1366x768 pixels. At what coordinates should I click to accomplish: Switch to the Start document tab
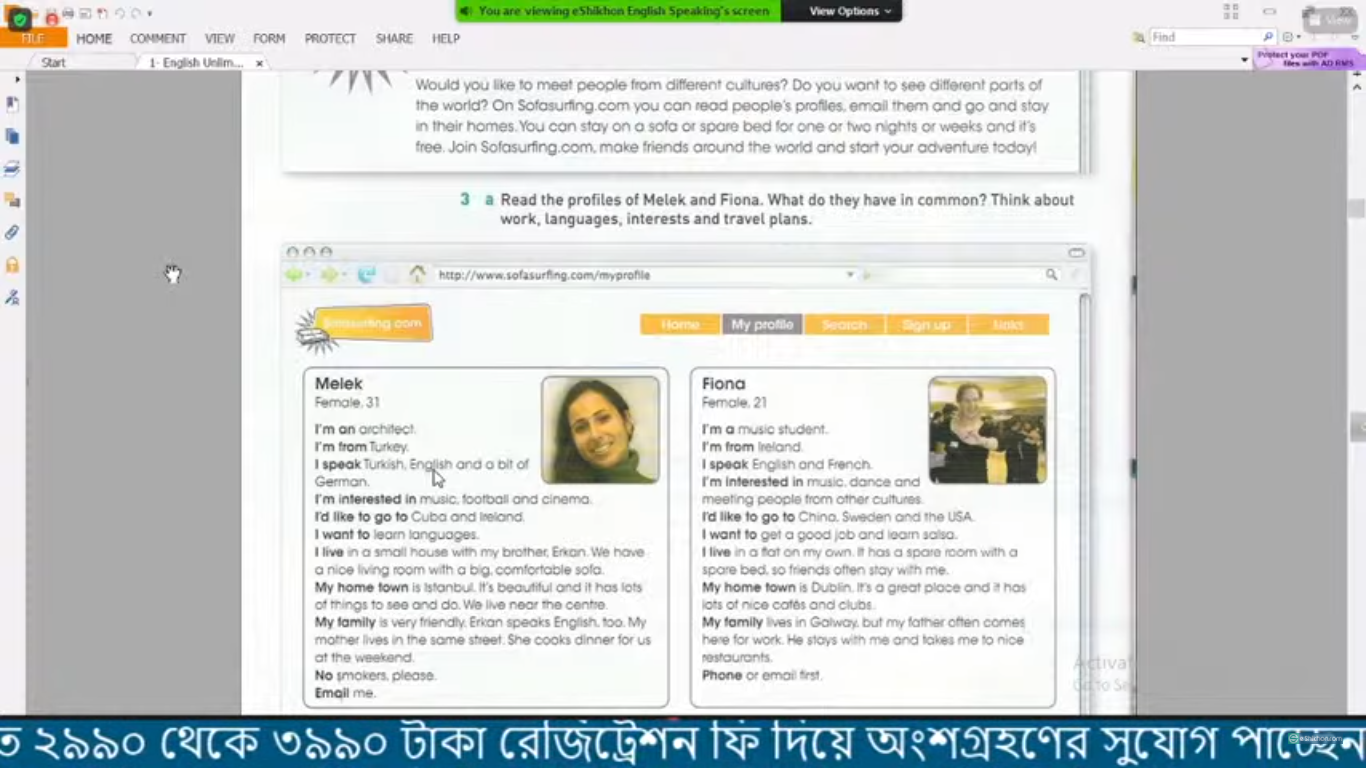point(53,62)
